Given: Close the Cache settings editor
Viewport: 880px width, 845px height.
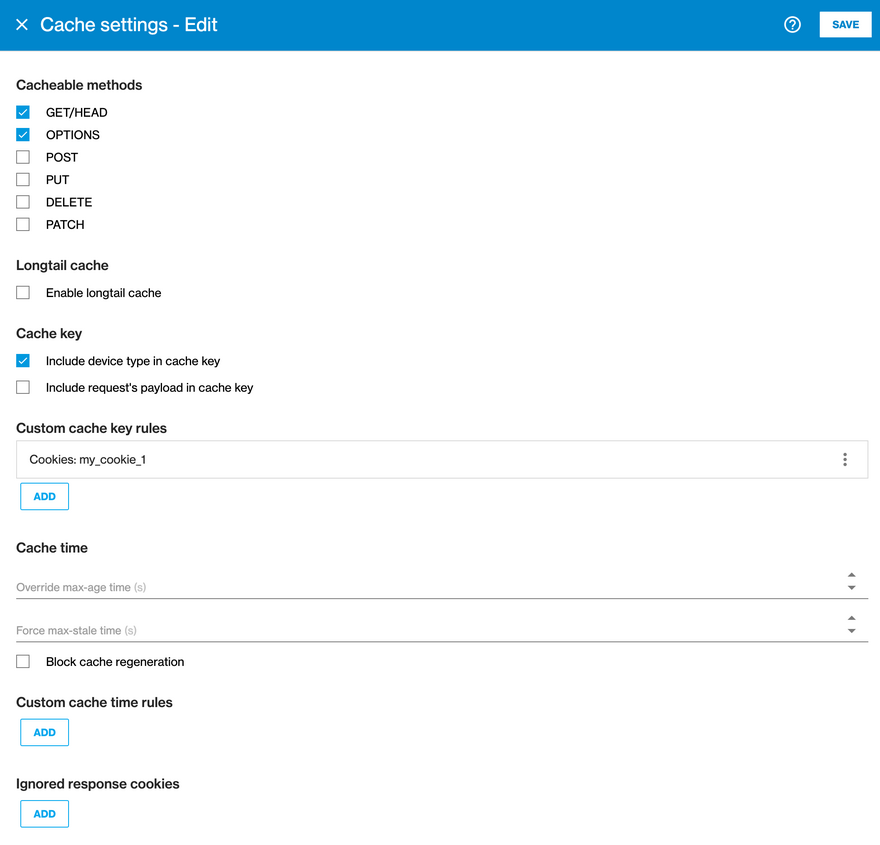Looking at the screenshot, I should click(x=22, y=24).
